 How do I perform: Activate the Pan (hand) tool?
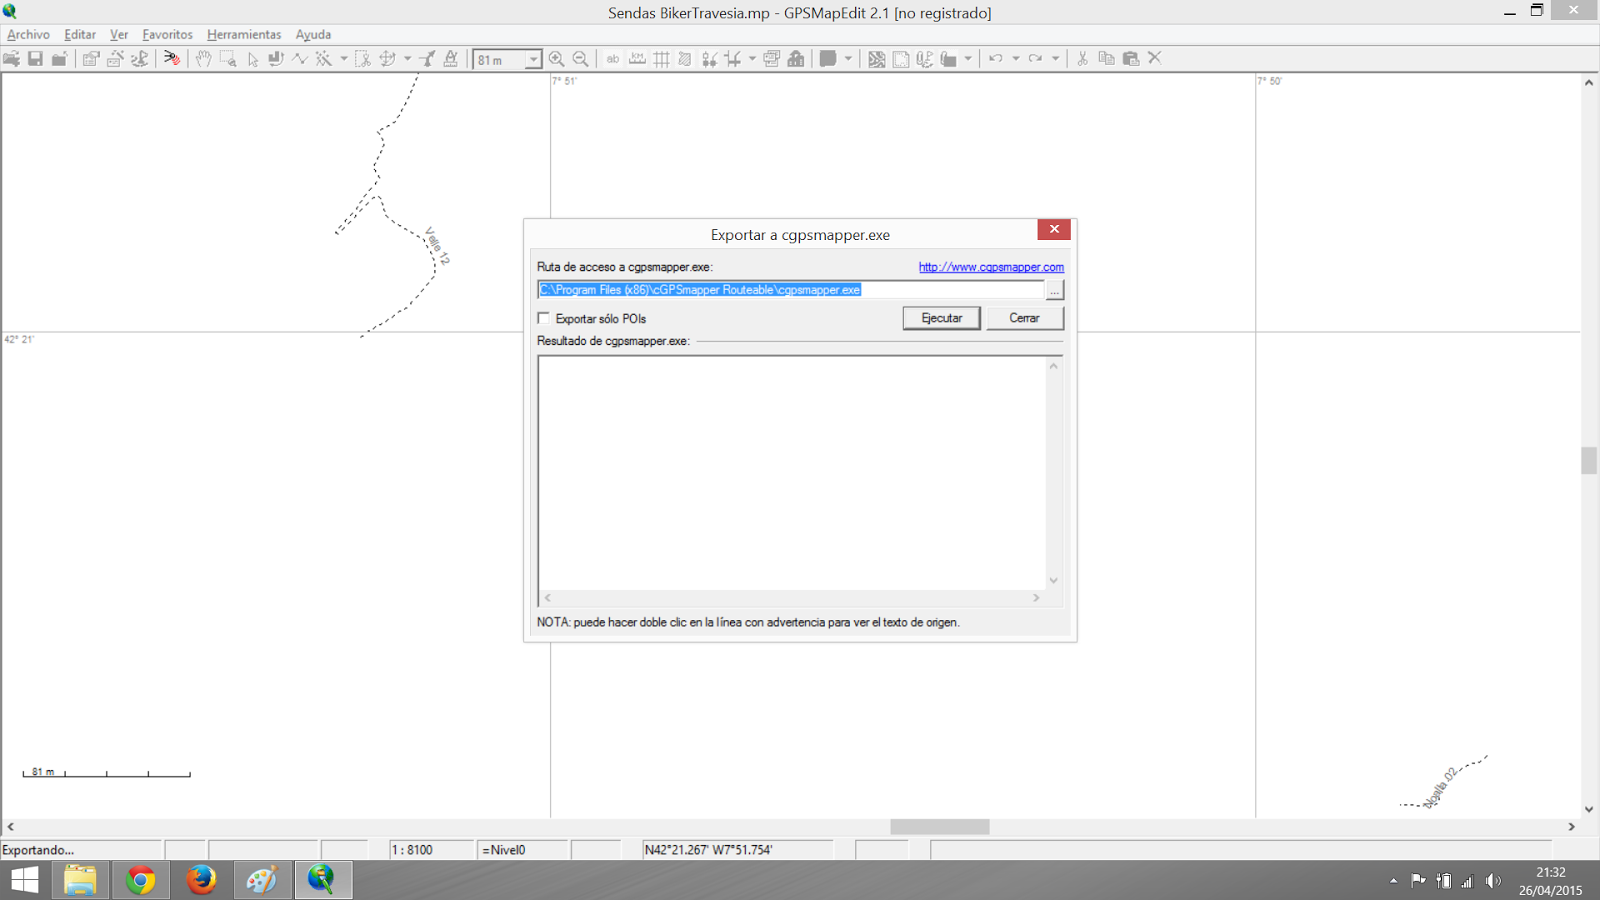203,58
